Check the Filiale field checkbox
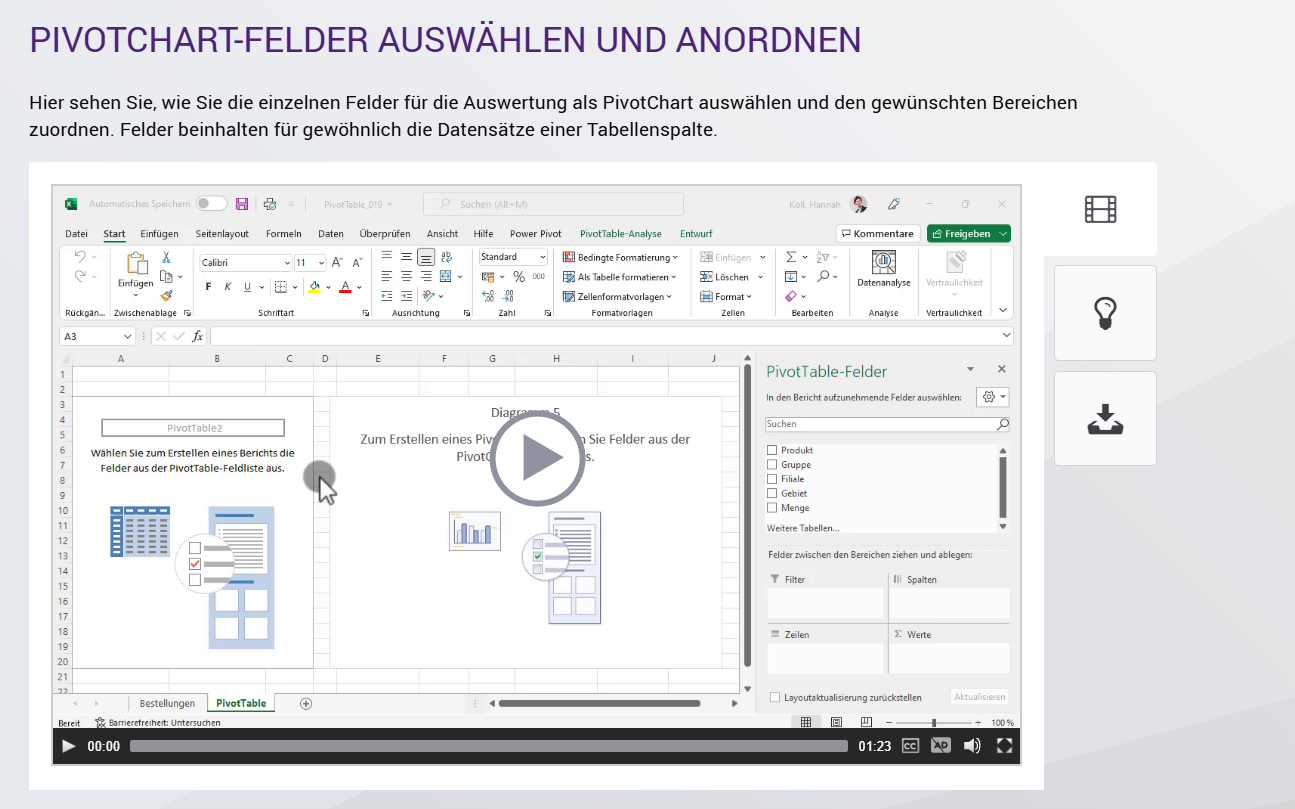This screenshot has height=809, width=1295. coord(772,479)
